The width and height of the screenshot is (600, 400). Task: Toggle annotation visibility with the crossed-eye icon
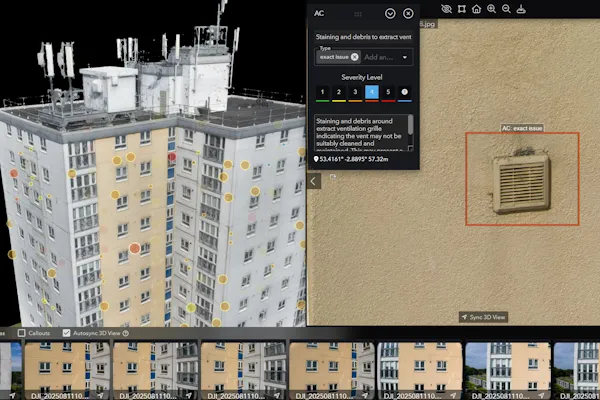click(446, 9)
